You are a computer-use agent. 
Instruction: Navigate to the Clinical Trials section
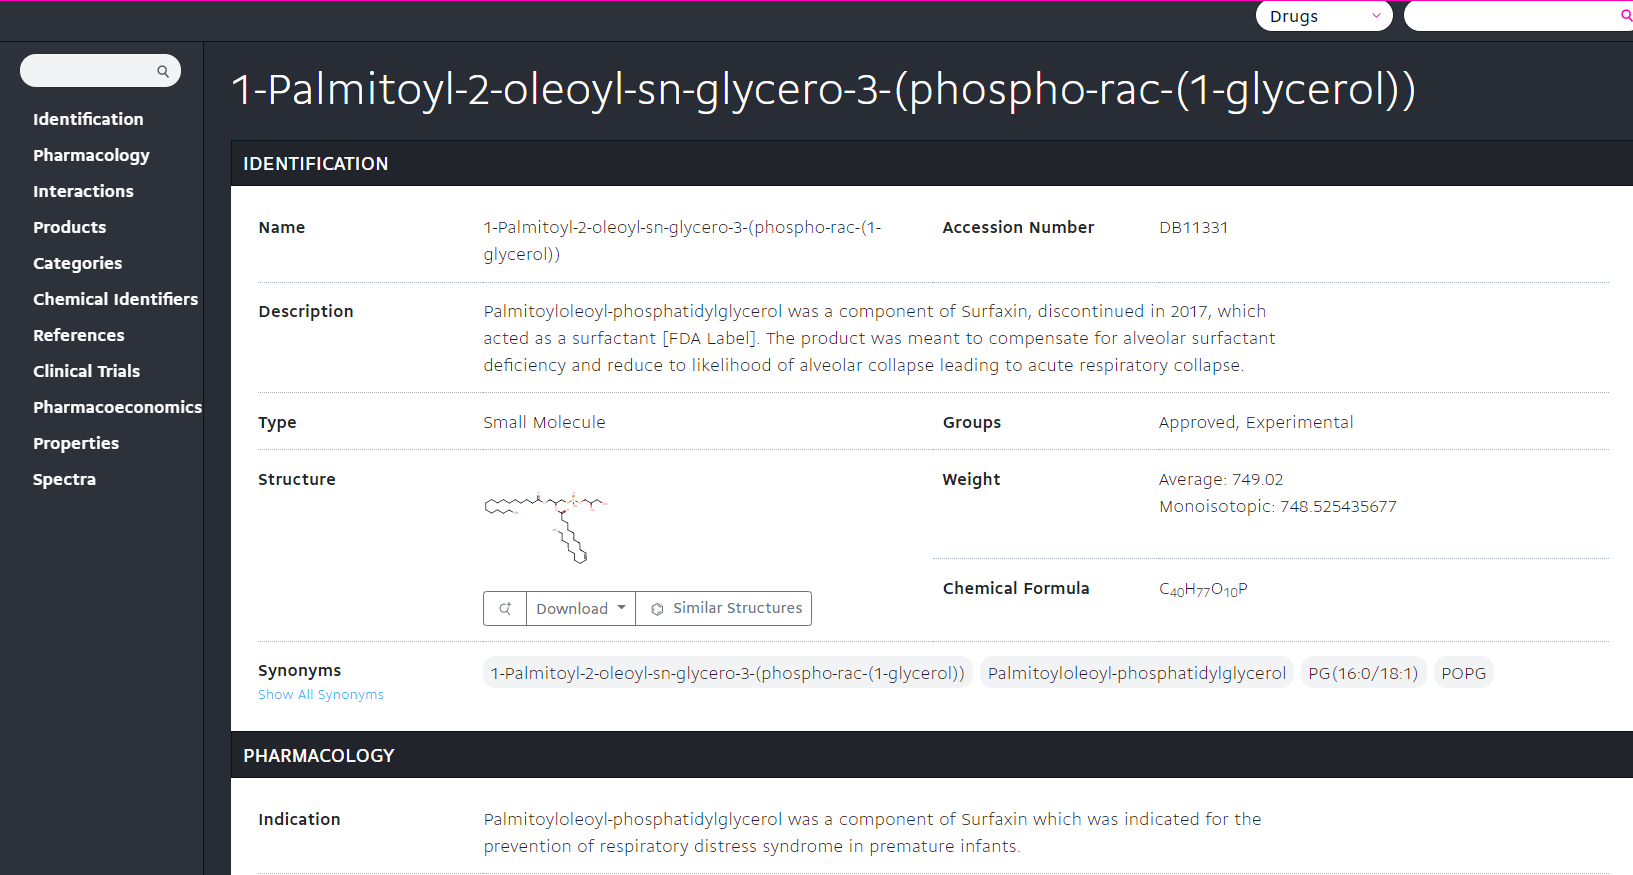point(86,371)
